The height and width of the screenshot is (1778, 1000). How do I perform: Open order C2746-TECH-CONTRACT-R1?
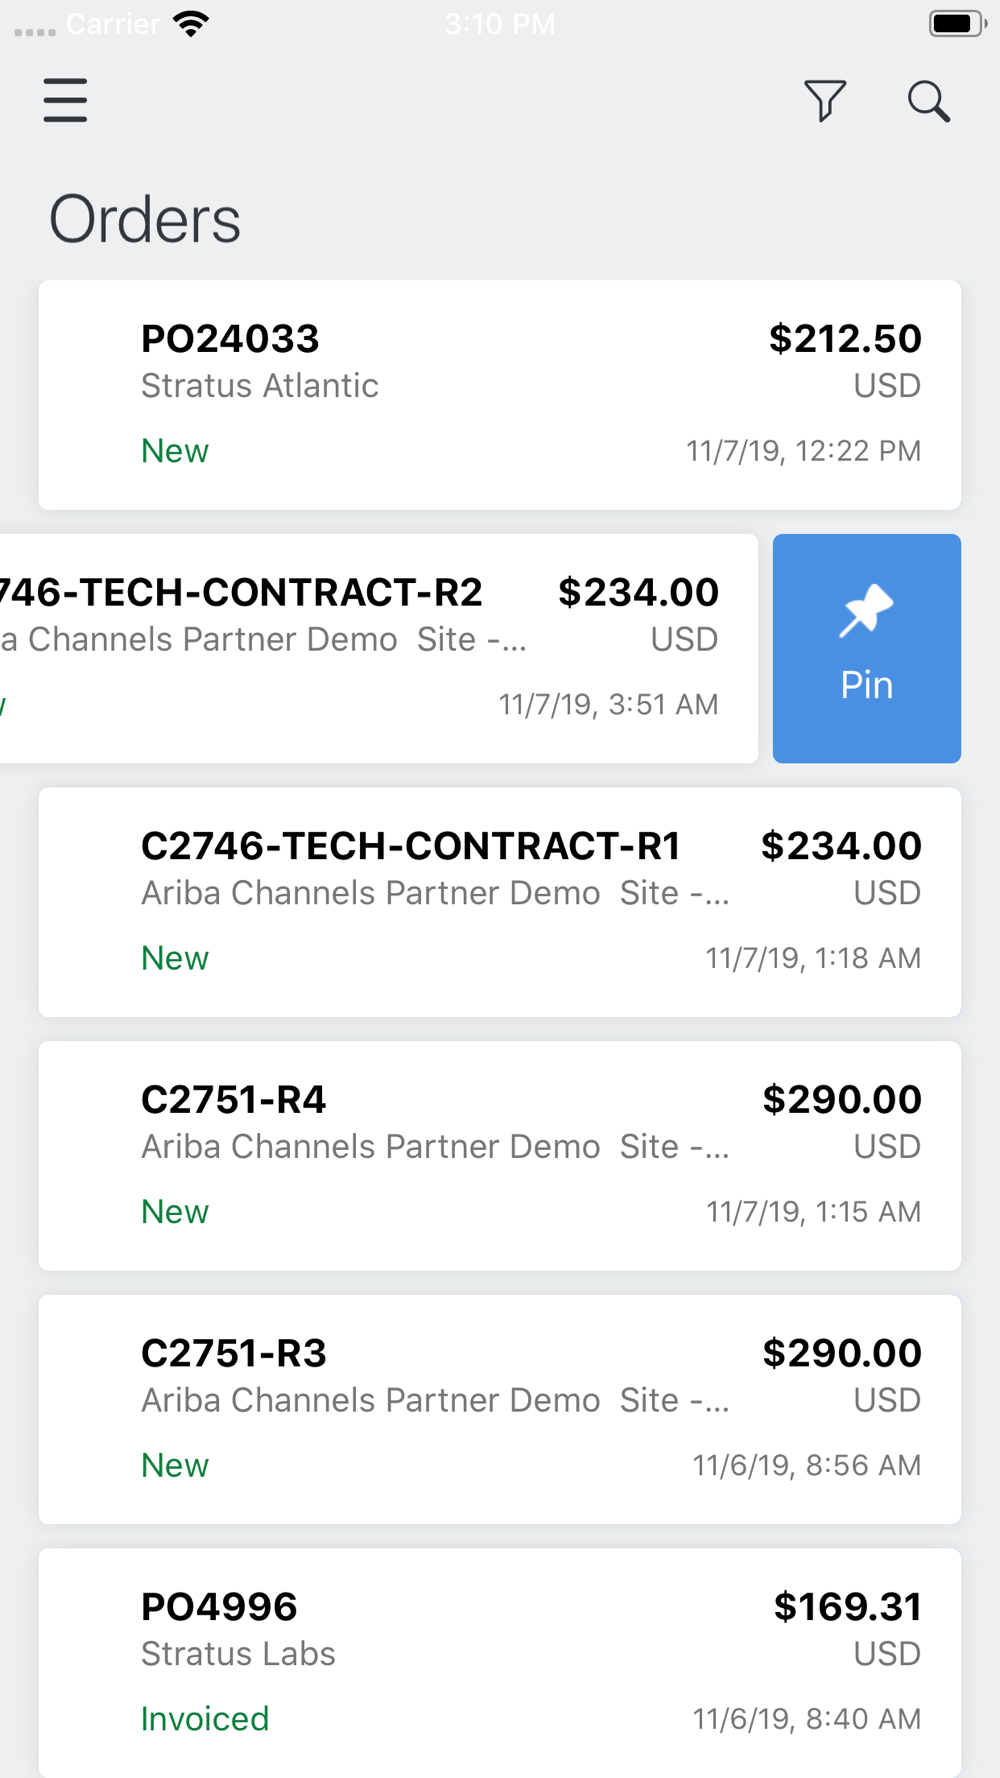[500, 902]
